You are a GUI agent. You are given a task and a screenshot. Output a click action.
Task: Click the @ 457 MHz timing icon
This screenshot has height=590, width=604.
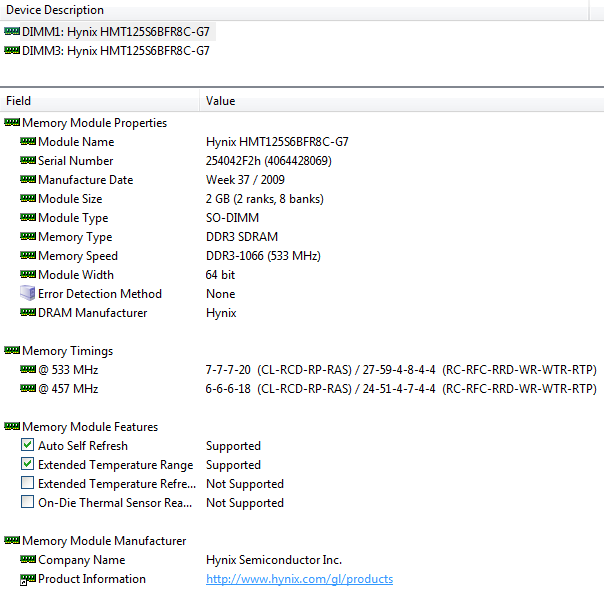tap(28, 389)
